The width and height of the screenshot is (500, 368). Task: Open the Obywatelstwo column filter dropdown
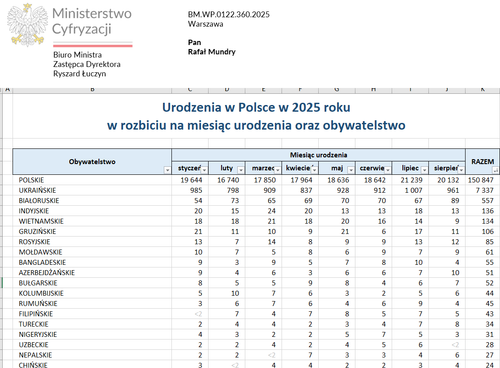[167, 170]
